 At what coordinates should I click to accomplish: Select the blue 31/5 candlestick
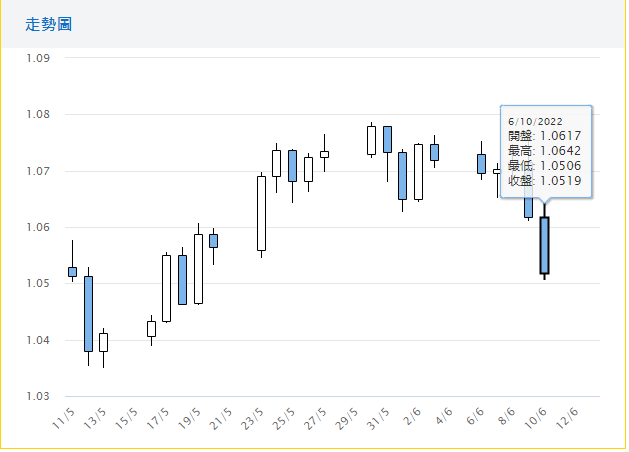click(x=387, y=139)
